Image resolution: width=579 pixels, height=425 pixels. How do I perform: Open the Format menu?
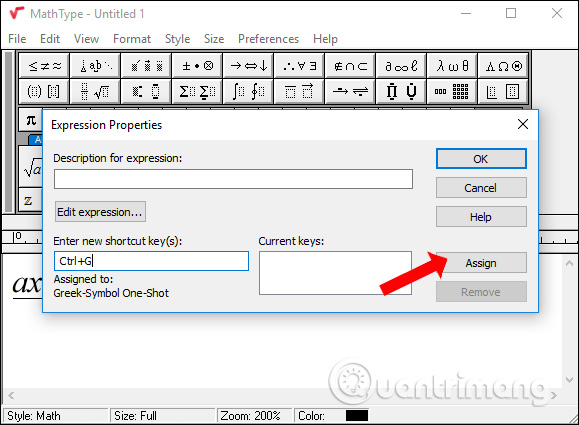(x=132, y=39)
